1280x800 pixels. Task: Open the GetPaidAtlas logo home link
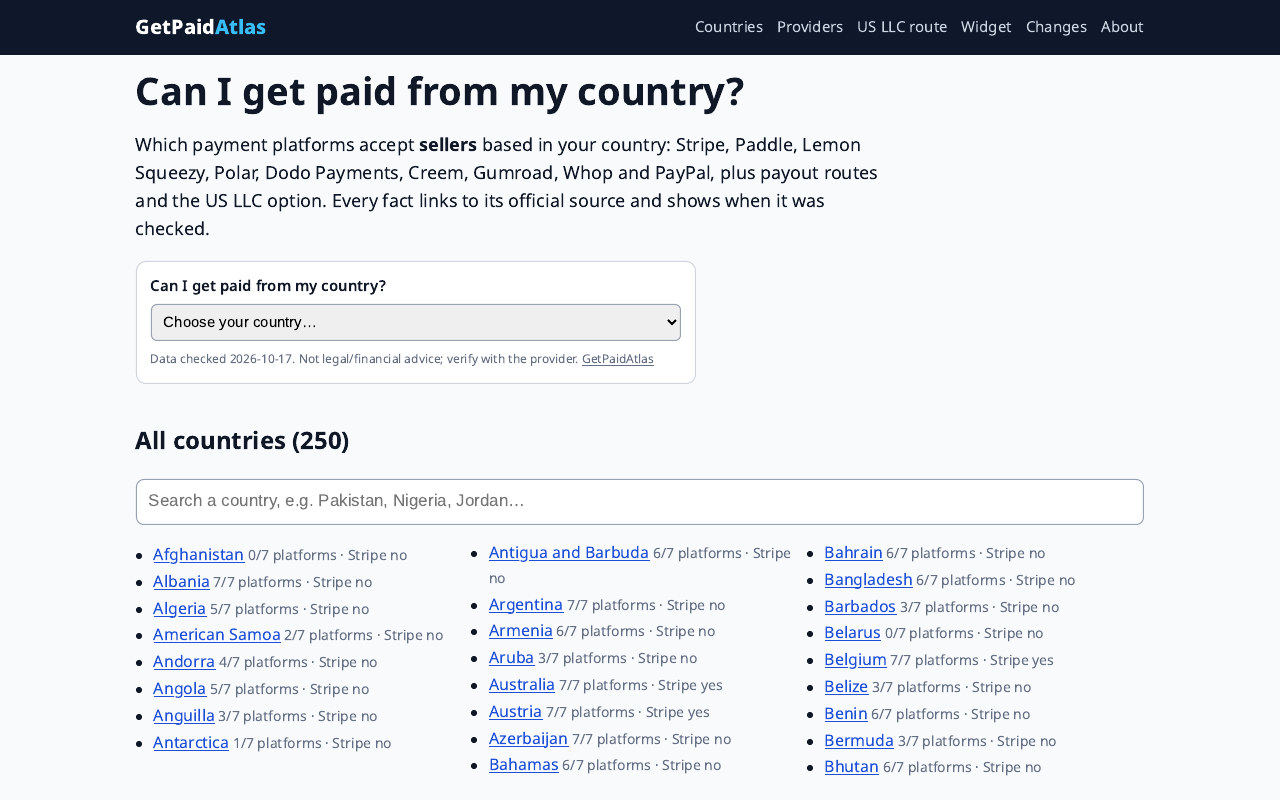click(x=200, y=27)
